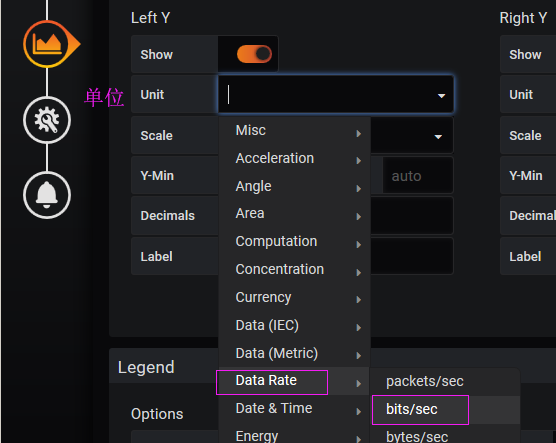Screen dimensions: 556x443
Task: Choose packets/sec unit option
Action: [x=425, y=382]
